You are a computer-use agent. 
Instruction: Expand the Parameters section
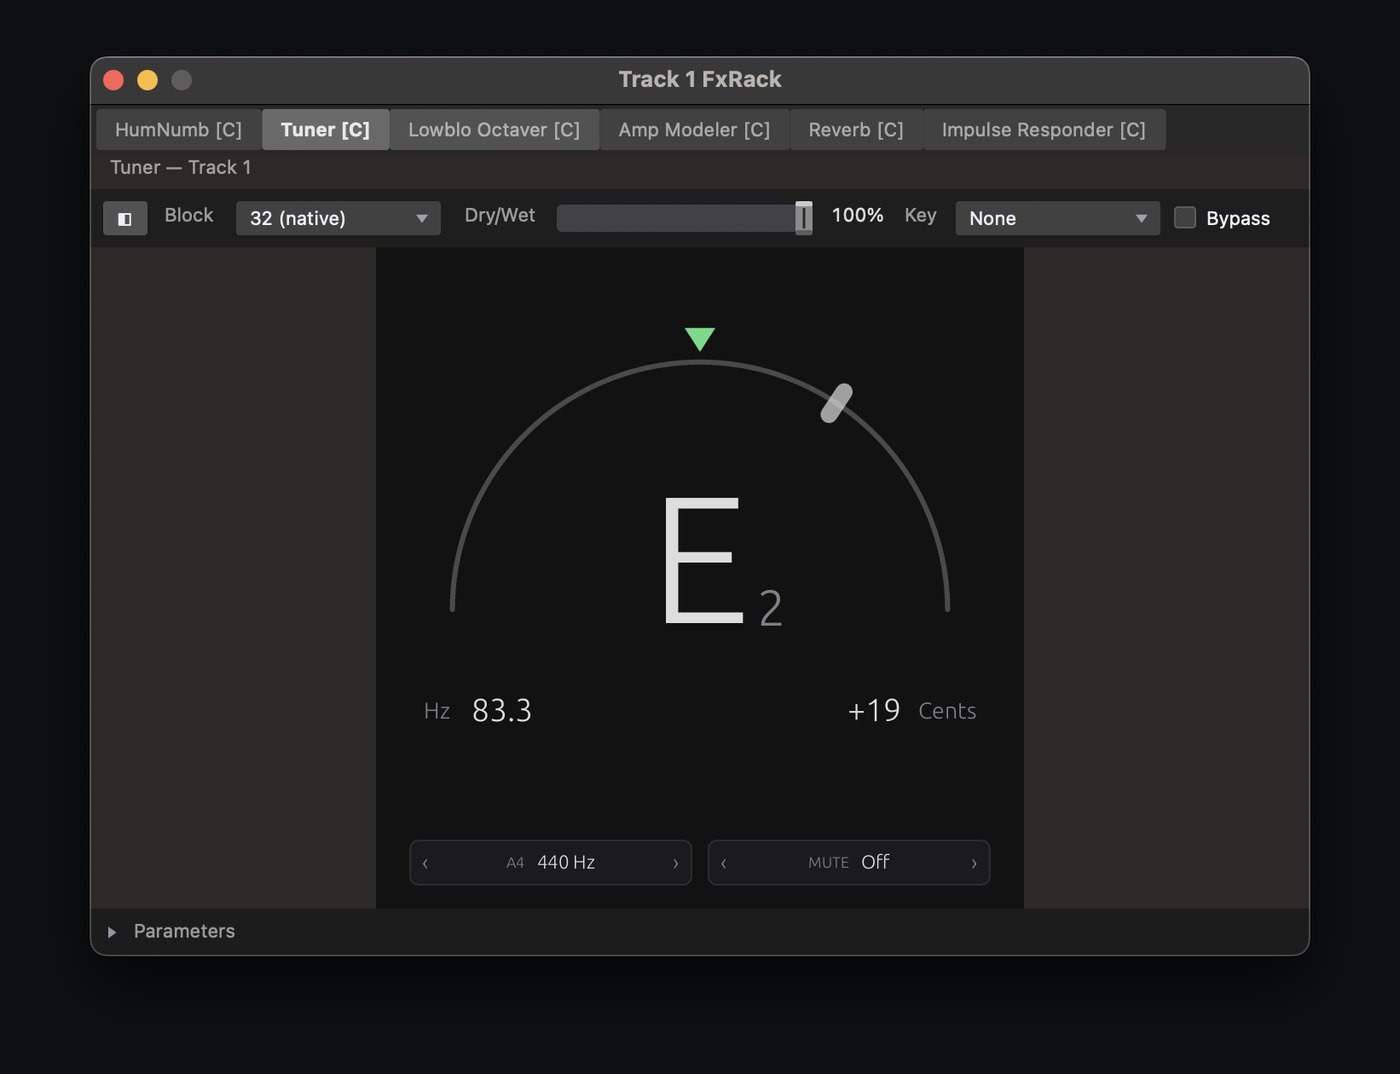click(112, 932)
